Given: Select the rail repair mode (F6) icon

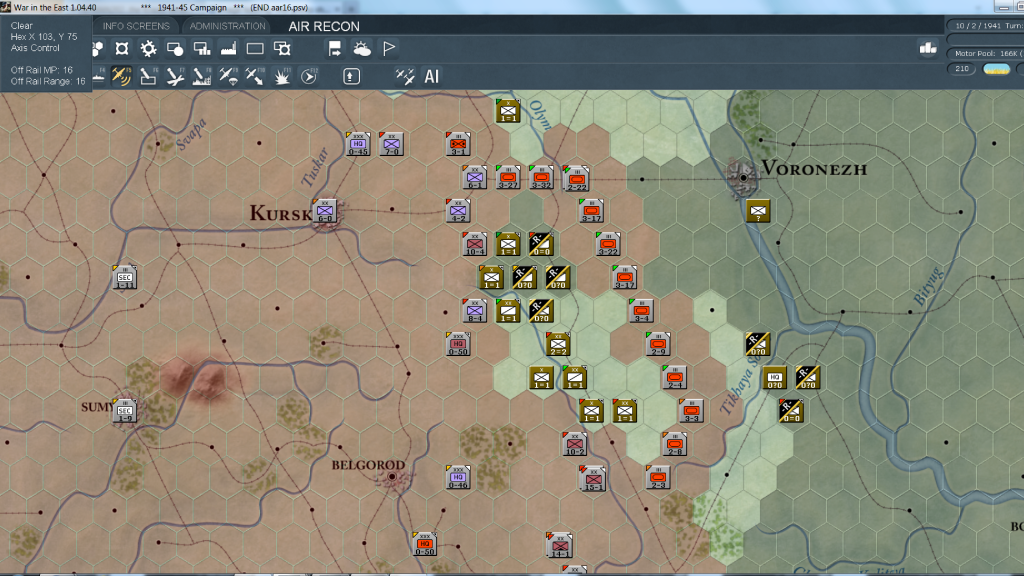Looking at the screenshot, I should 148,75.
